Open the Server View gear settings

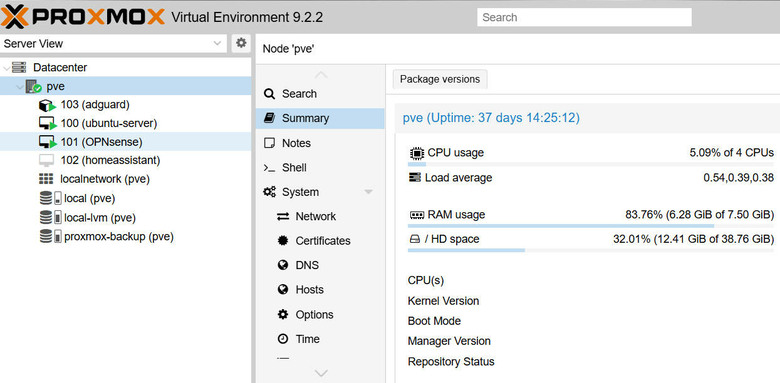(x=241, y=43)
